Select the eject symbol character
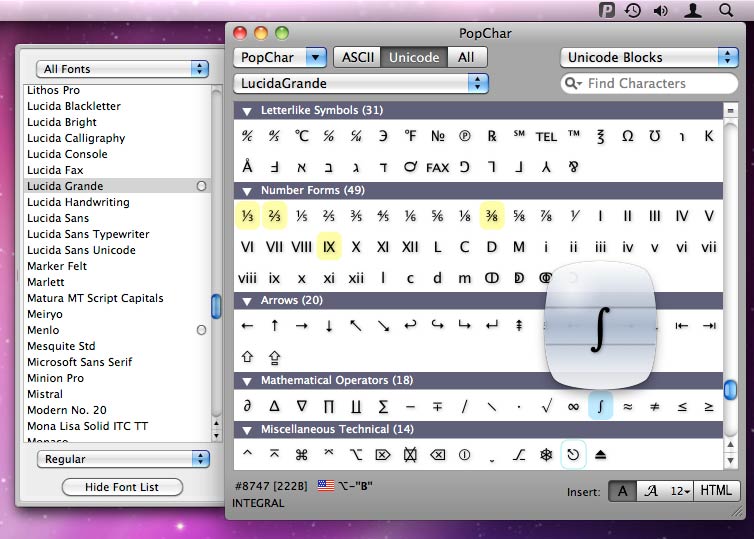This screenshot has height=539, width=754. (x=600, y=455)
